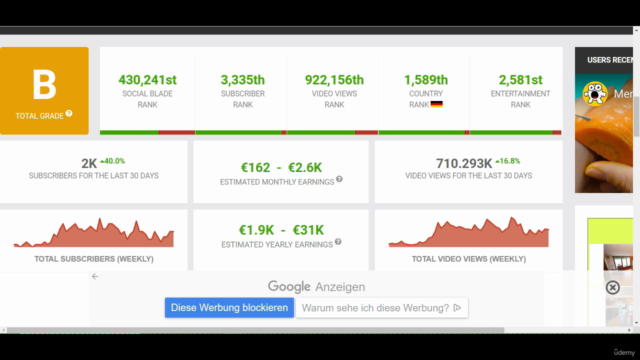The height and width of the screenshot is (360, 640).
Task: Click the Subscribers For The Last 30 Days label
Action: point(93,176)
